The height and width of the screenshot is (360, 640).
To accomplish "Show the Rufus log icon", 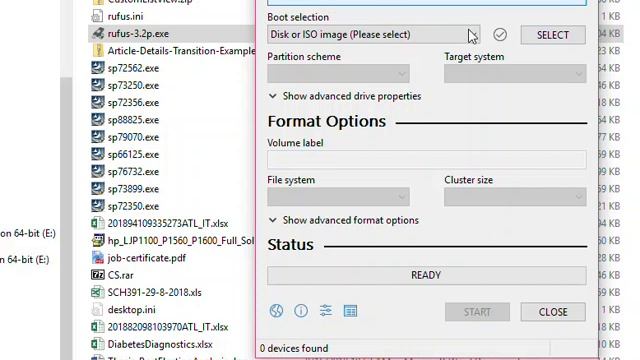I will (350, 311).
